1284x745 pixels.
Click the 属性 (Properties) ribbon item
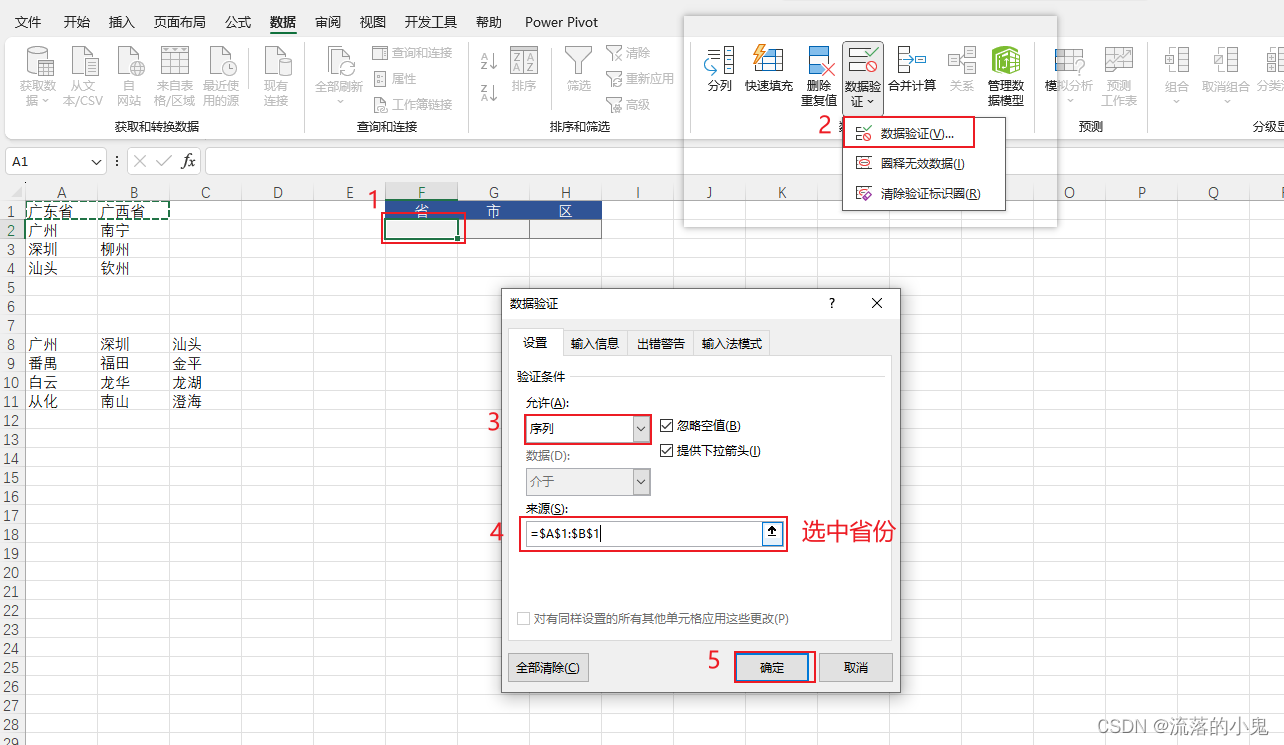395,79
